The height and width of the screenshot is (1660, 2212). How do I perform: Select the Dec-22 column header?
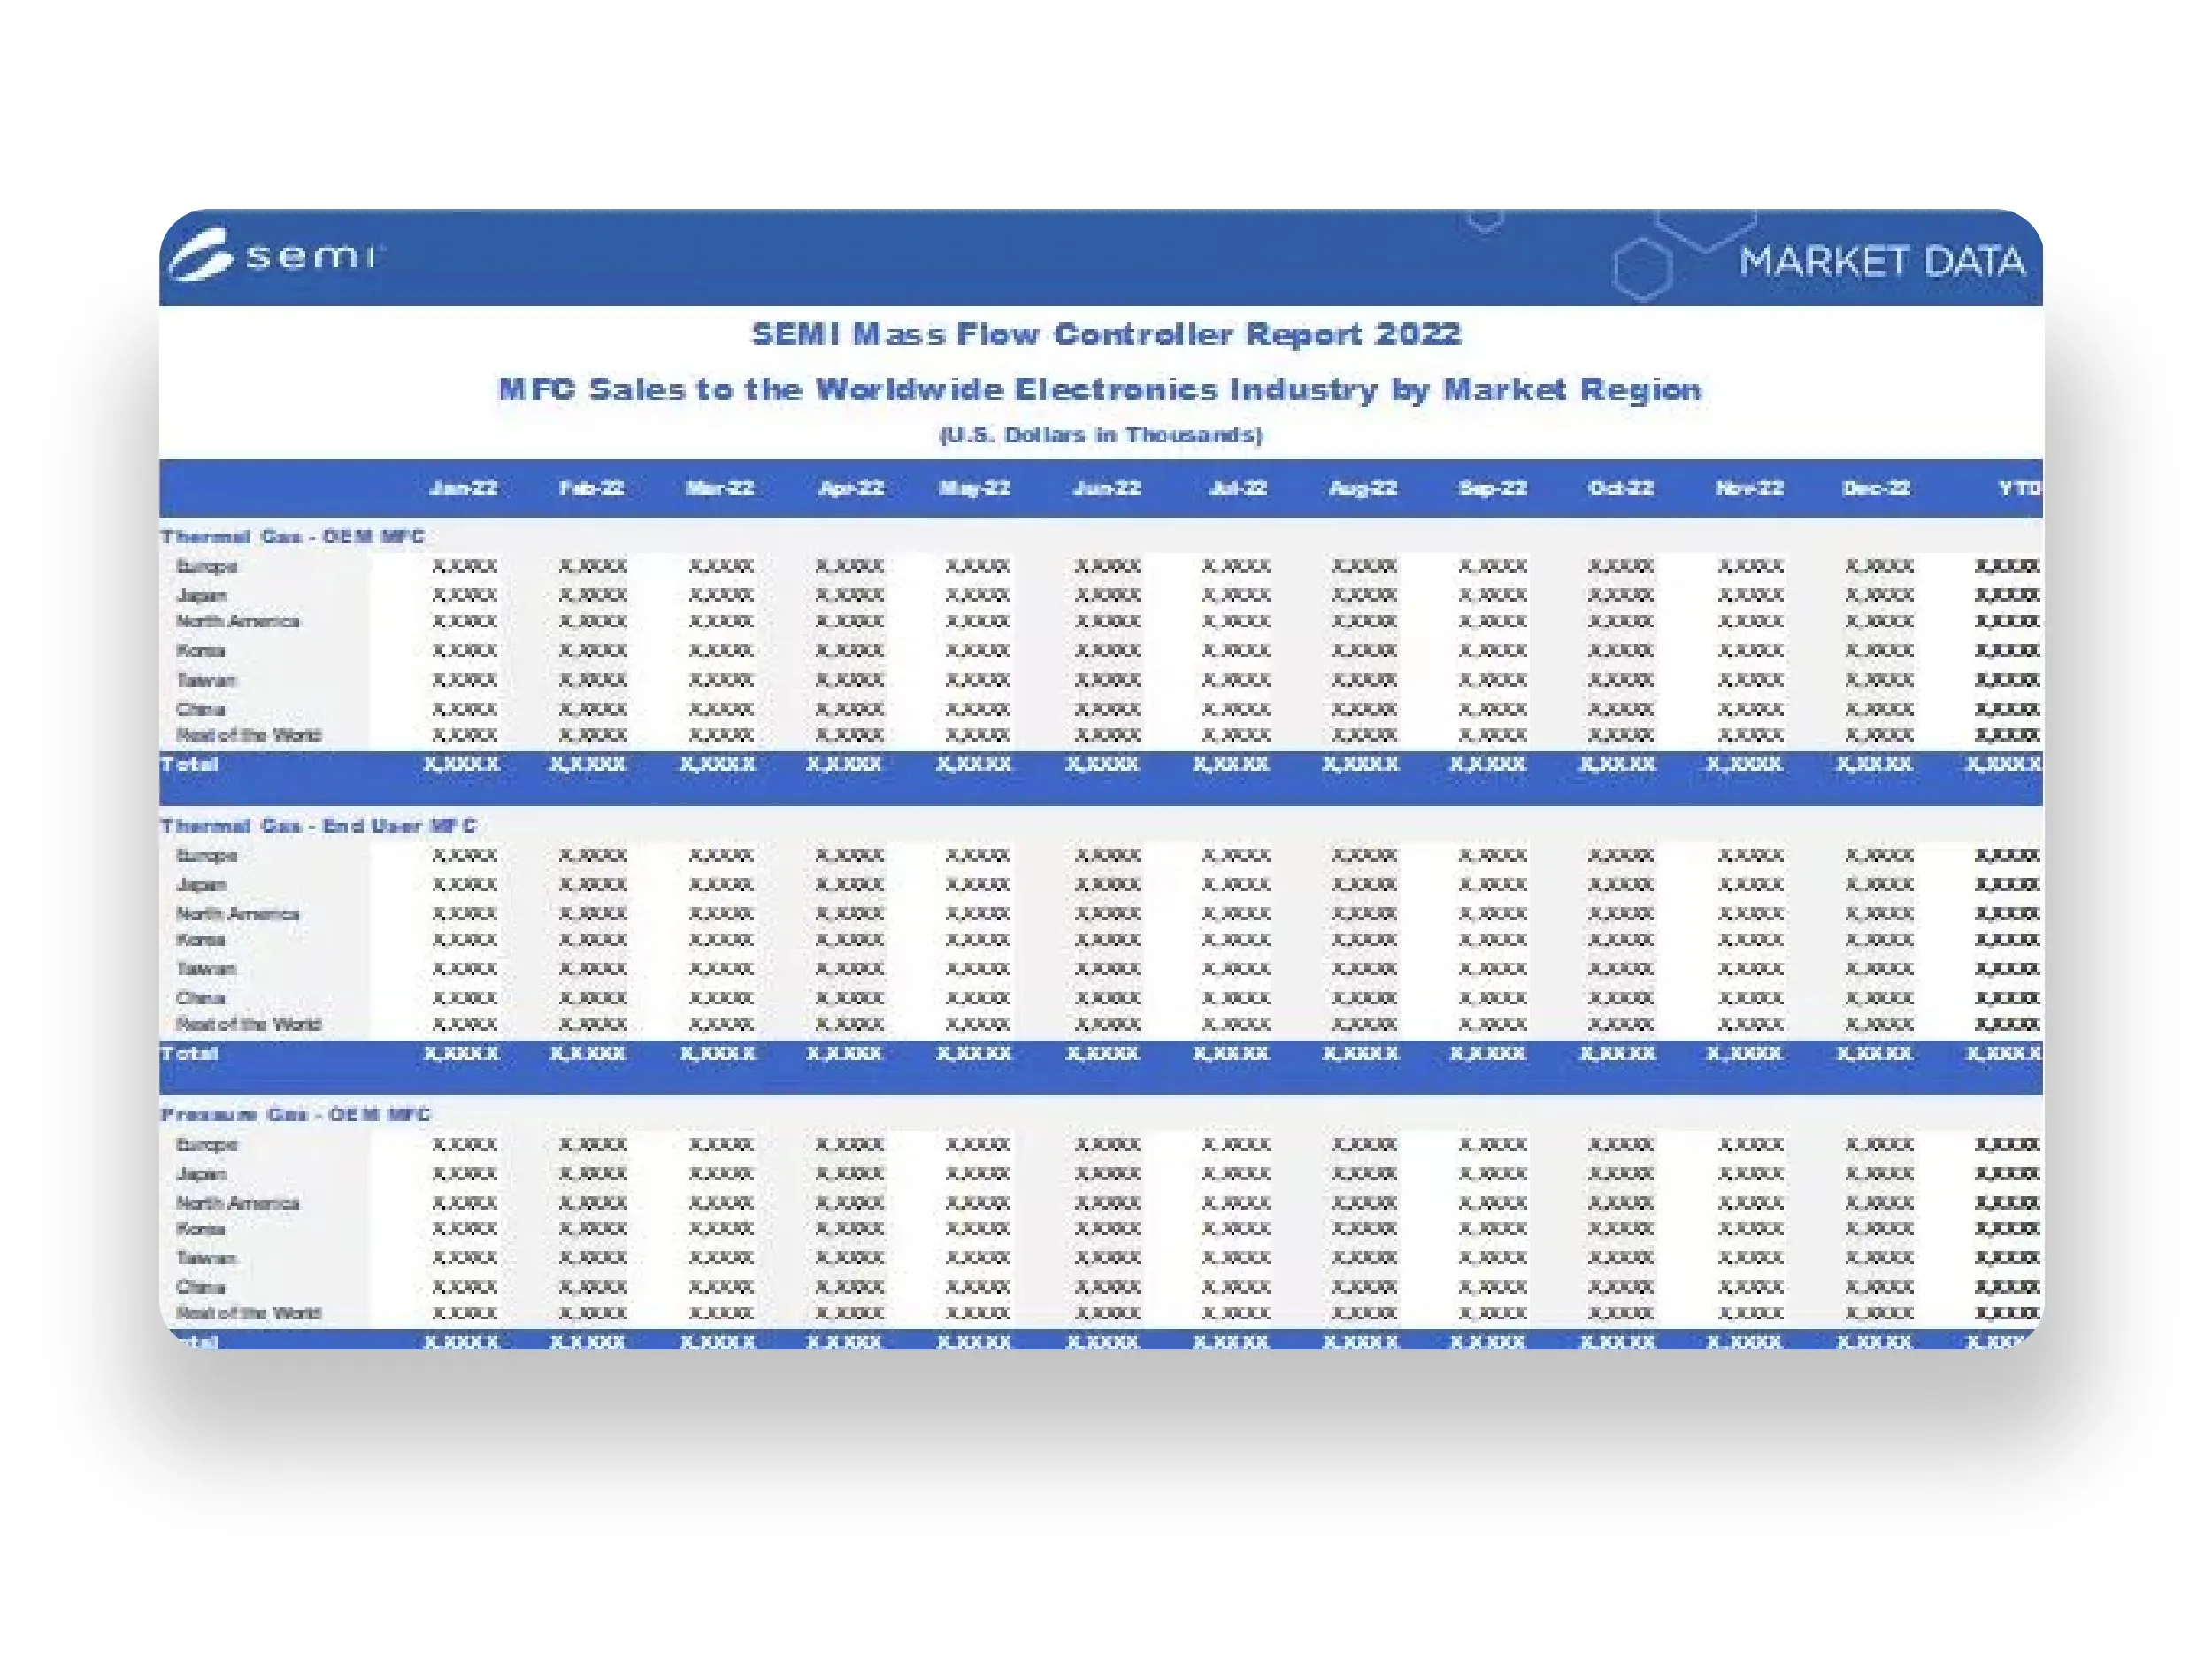click(x=1876, y=488)
